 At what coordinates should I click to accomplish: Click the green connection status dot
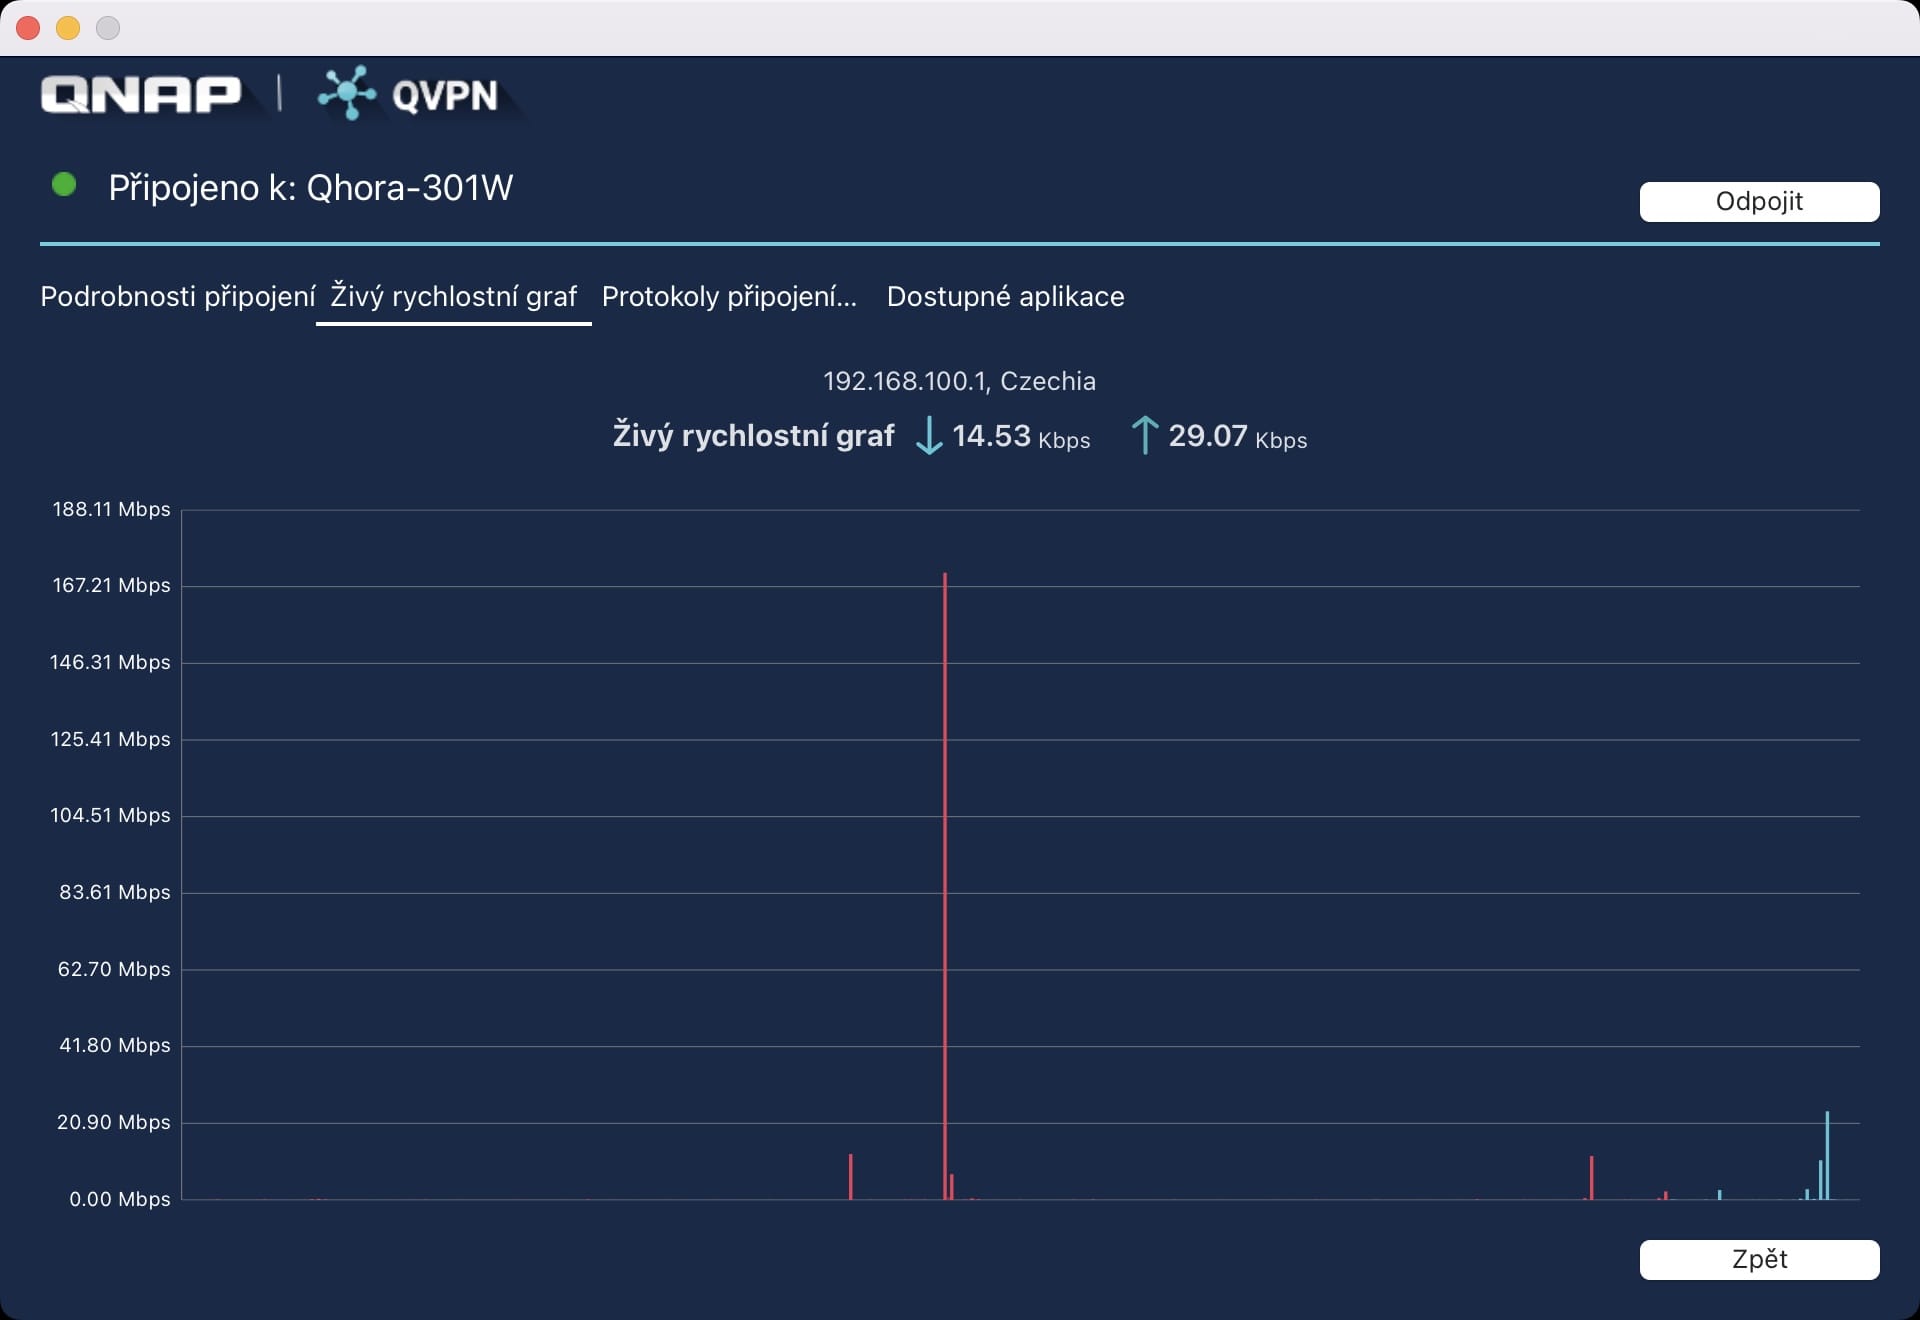[x=64, y=185]
